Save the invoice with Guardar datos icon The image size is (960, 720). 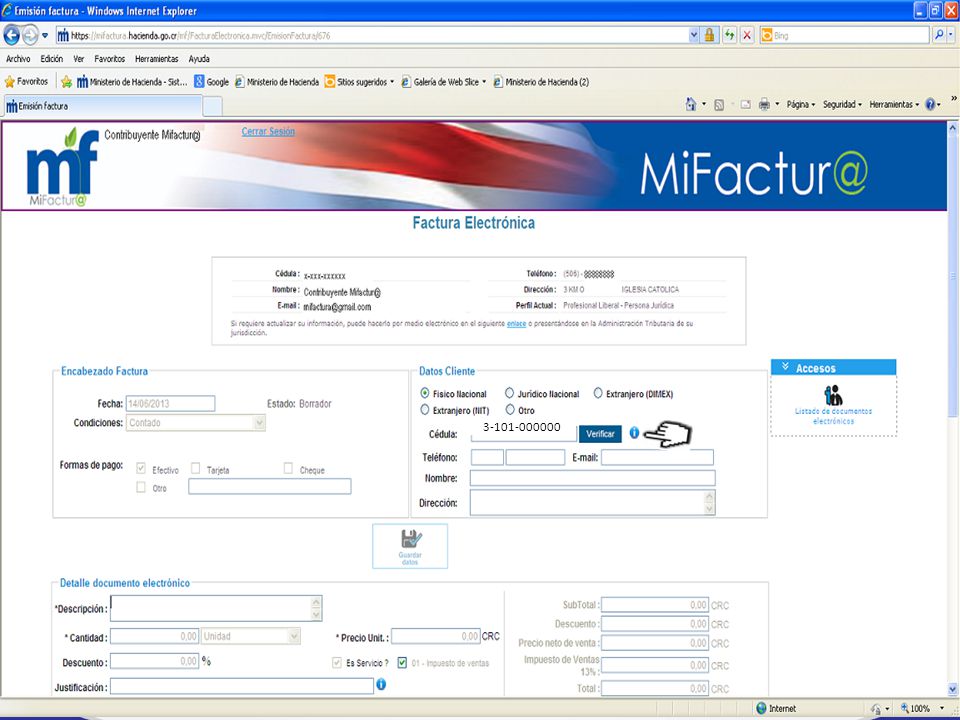(410, 546)
